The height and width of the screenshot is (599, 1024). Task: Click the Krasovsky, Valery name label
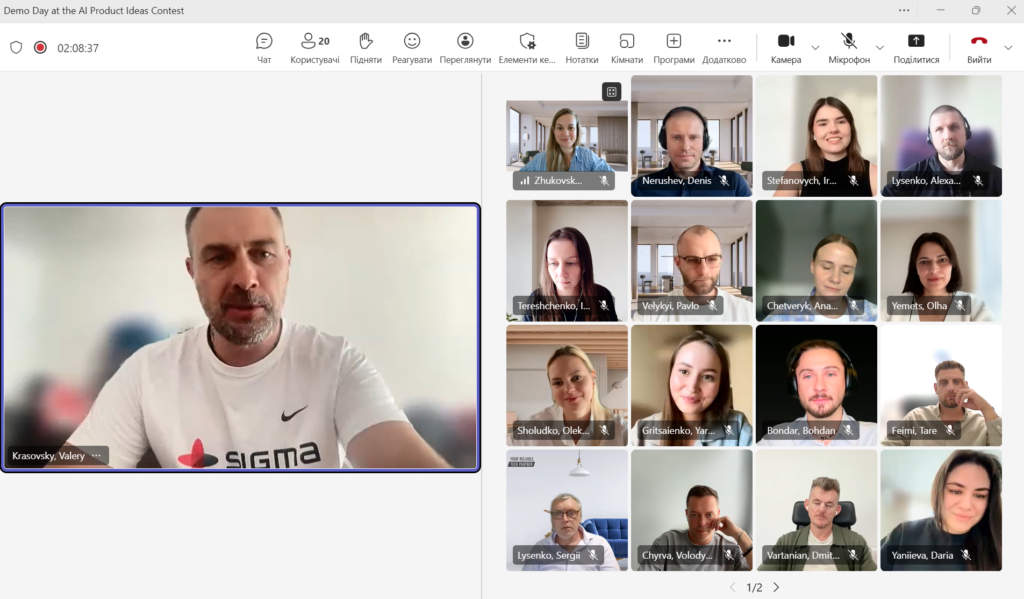tap(48, 455)
